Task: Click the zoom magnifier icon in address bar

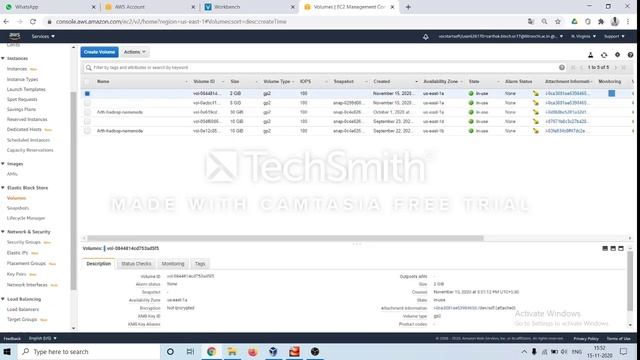Action: (x=544, y=22)
